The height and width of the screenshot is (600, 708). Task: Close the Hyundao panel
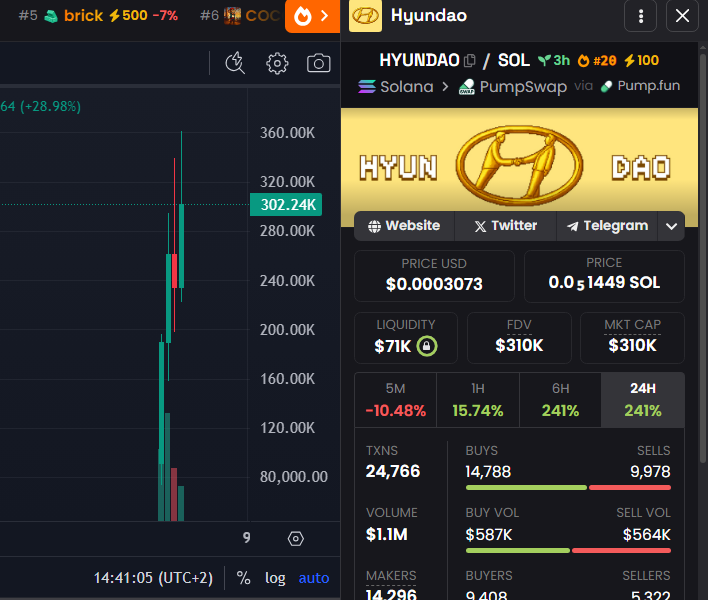click(682, 16)
